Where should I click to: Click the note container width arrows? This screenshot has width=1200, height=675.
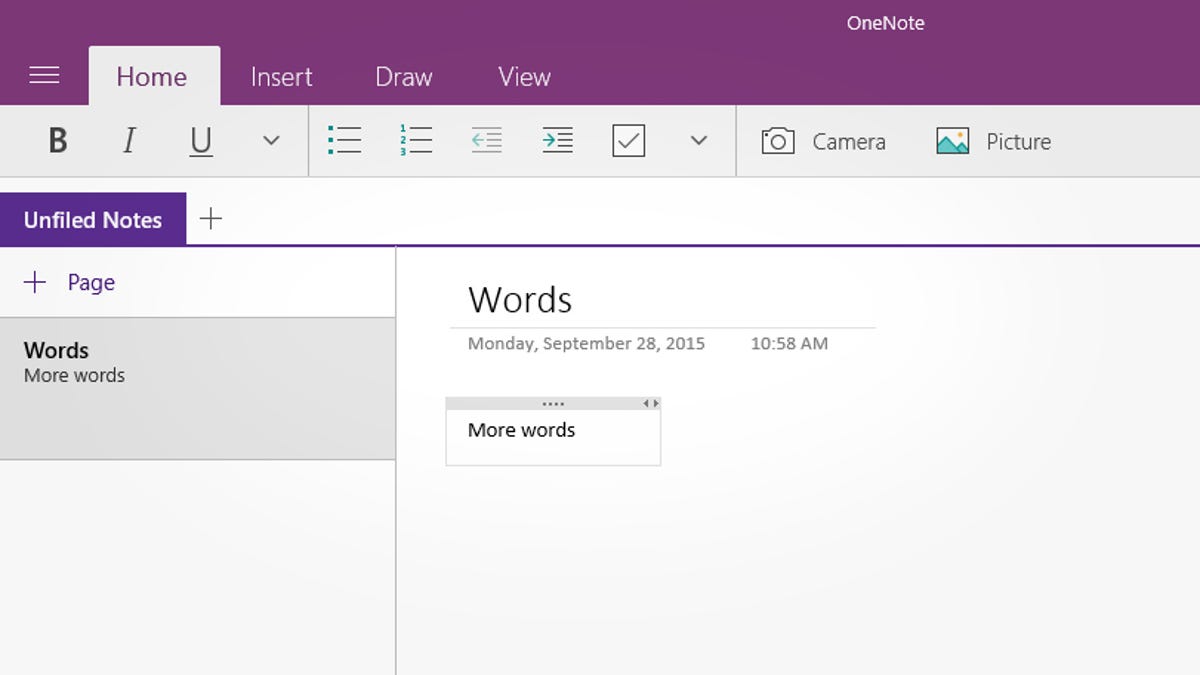pos(651,404)
